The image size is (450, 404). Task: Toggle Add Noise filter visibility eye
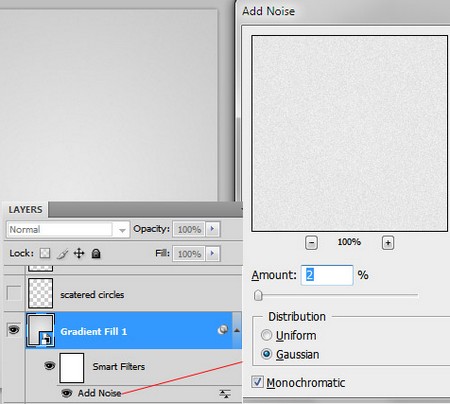tap(67, 393)
